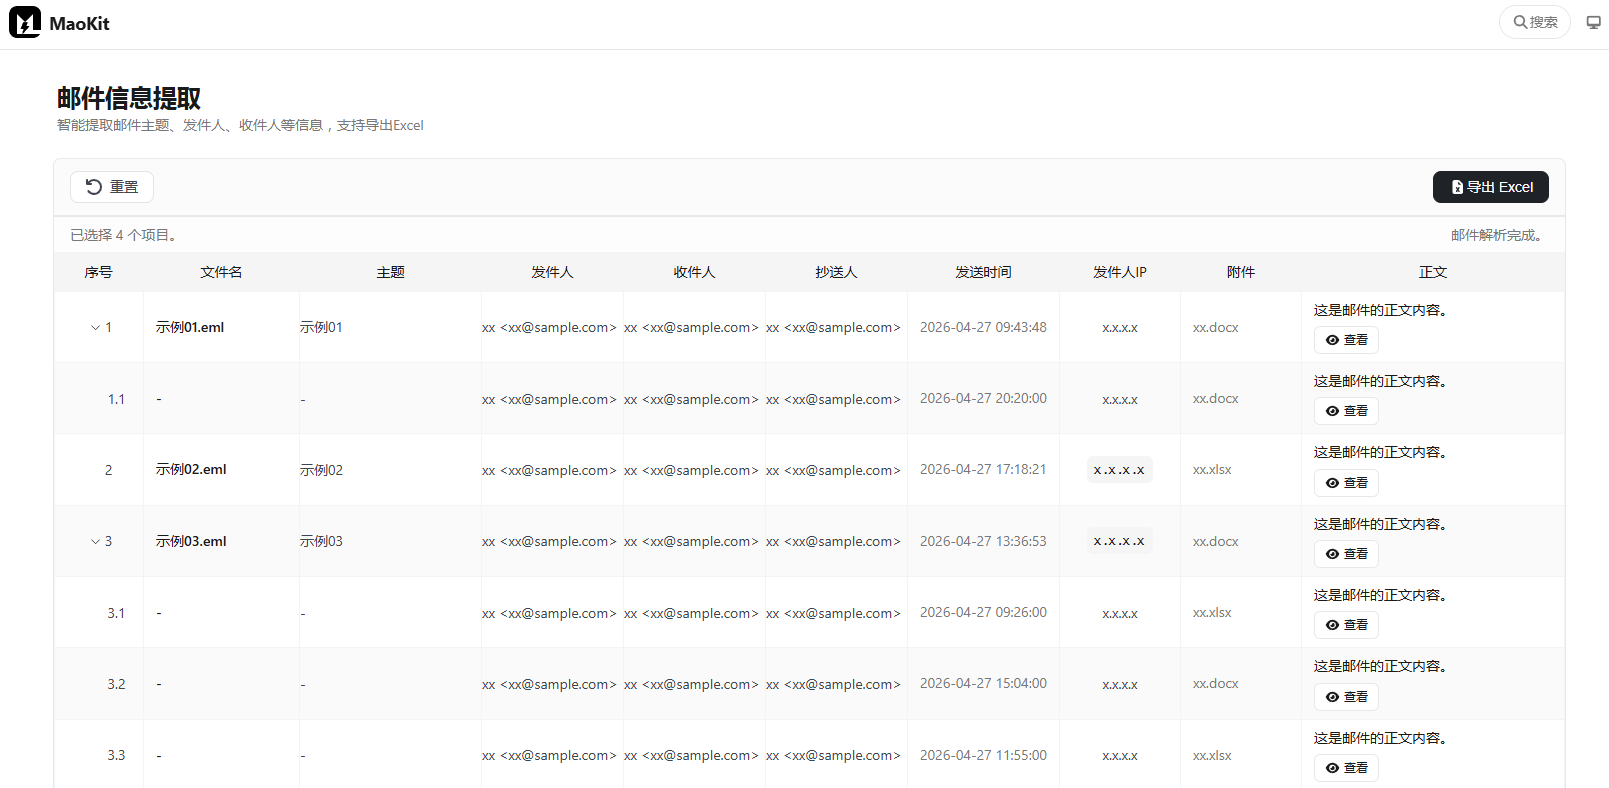This screenshot has height=788, width=1609.
Task: Click attachment xx.docx in row 示例03.eml
Action: tap(1215, 541)
